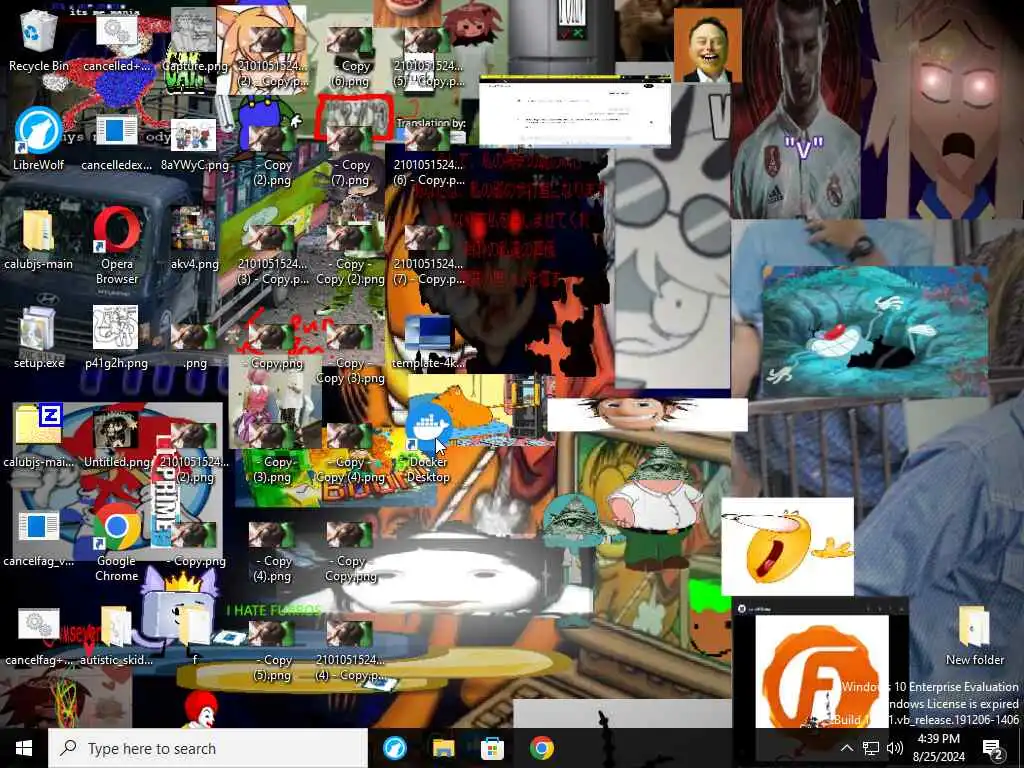Select the - Copy - Copy.png file

(349, 552)
